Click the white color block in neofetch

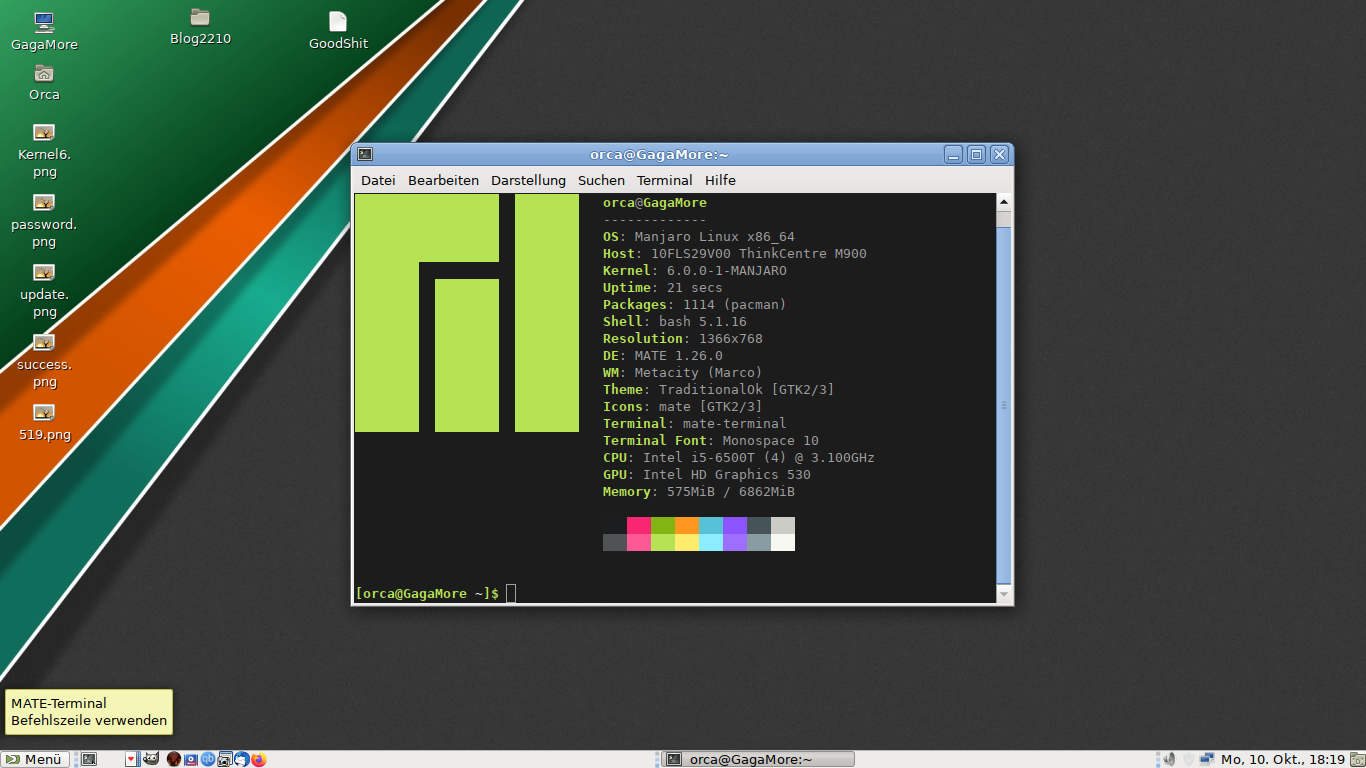pyautogui.click(x=783, y=542)
